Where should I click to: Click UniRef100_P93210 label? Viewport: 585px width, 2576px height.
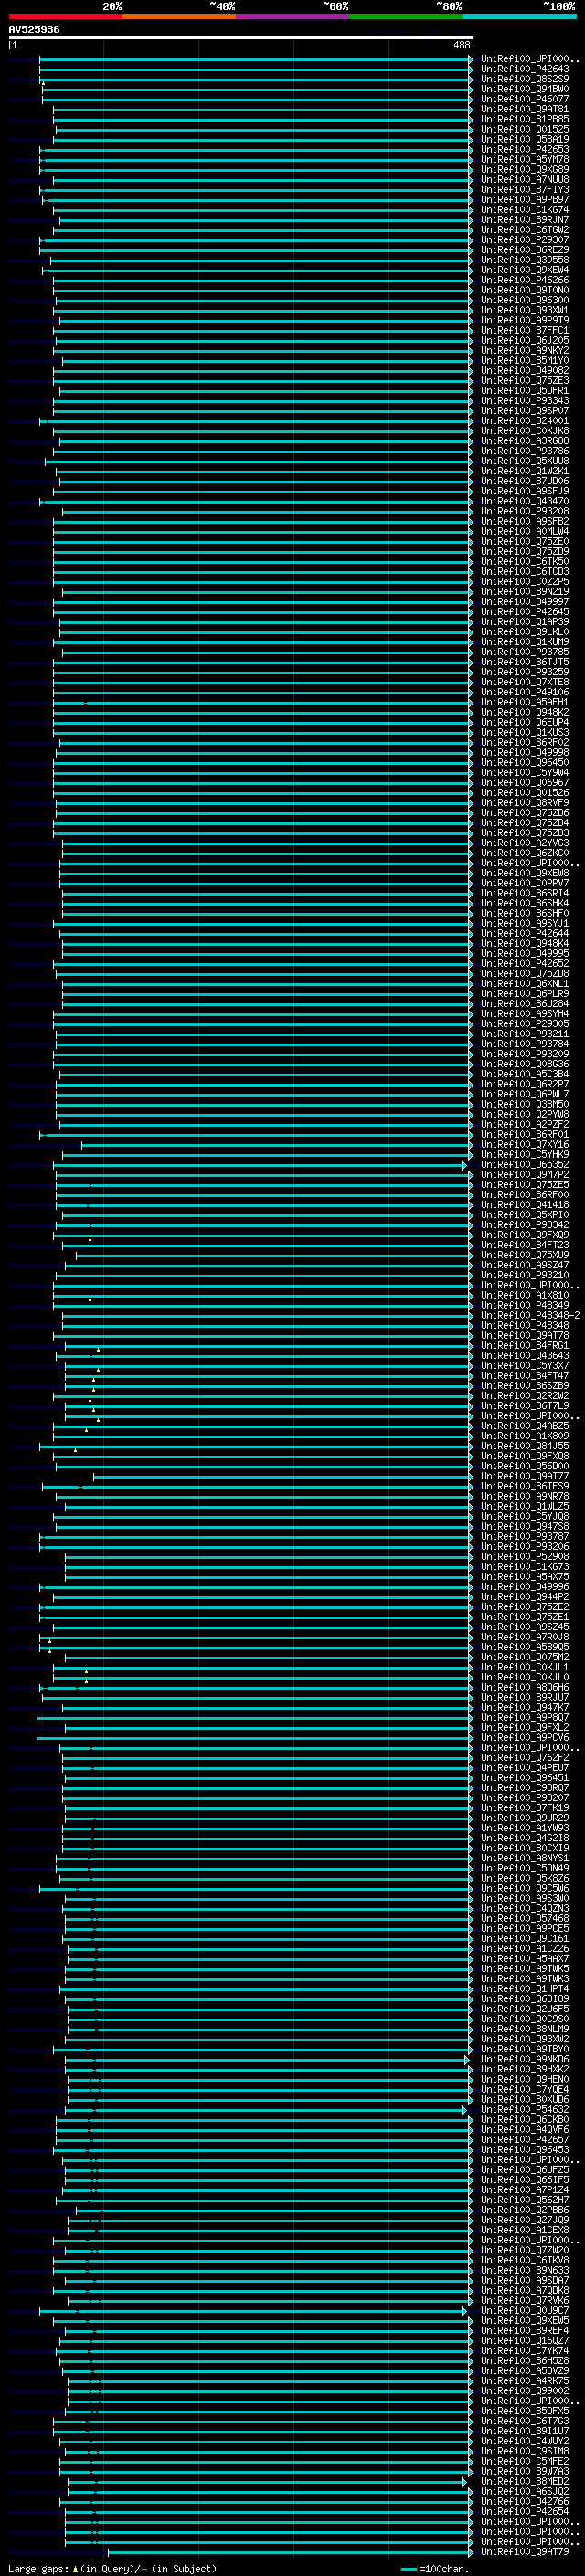pos(525,1275)
